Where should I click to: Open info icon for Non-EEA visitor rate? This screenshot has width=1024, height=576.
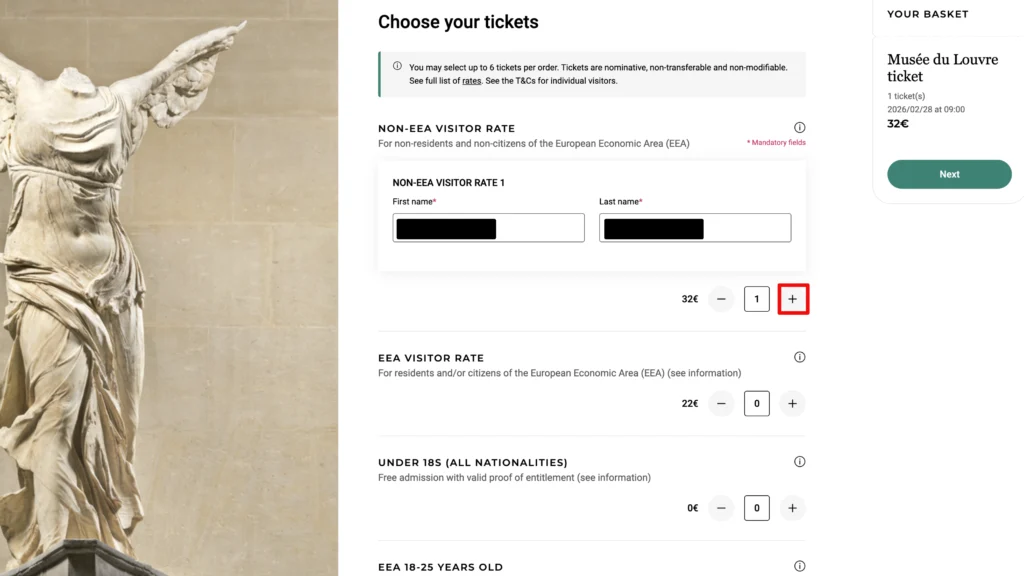(799, 128)
